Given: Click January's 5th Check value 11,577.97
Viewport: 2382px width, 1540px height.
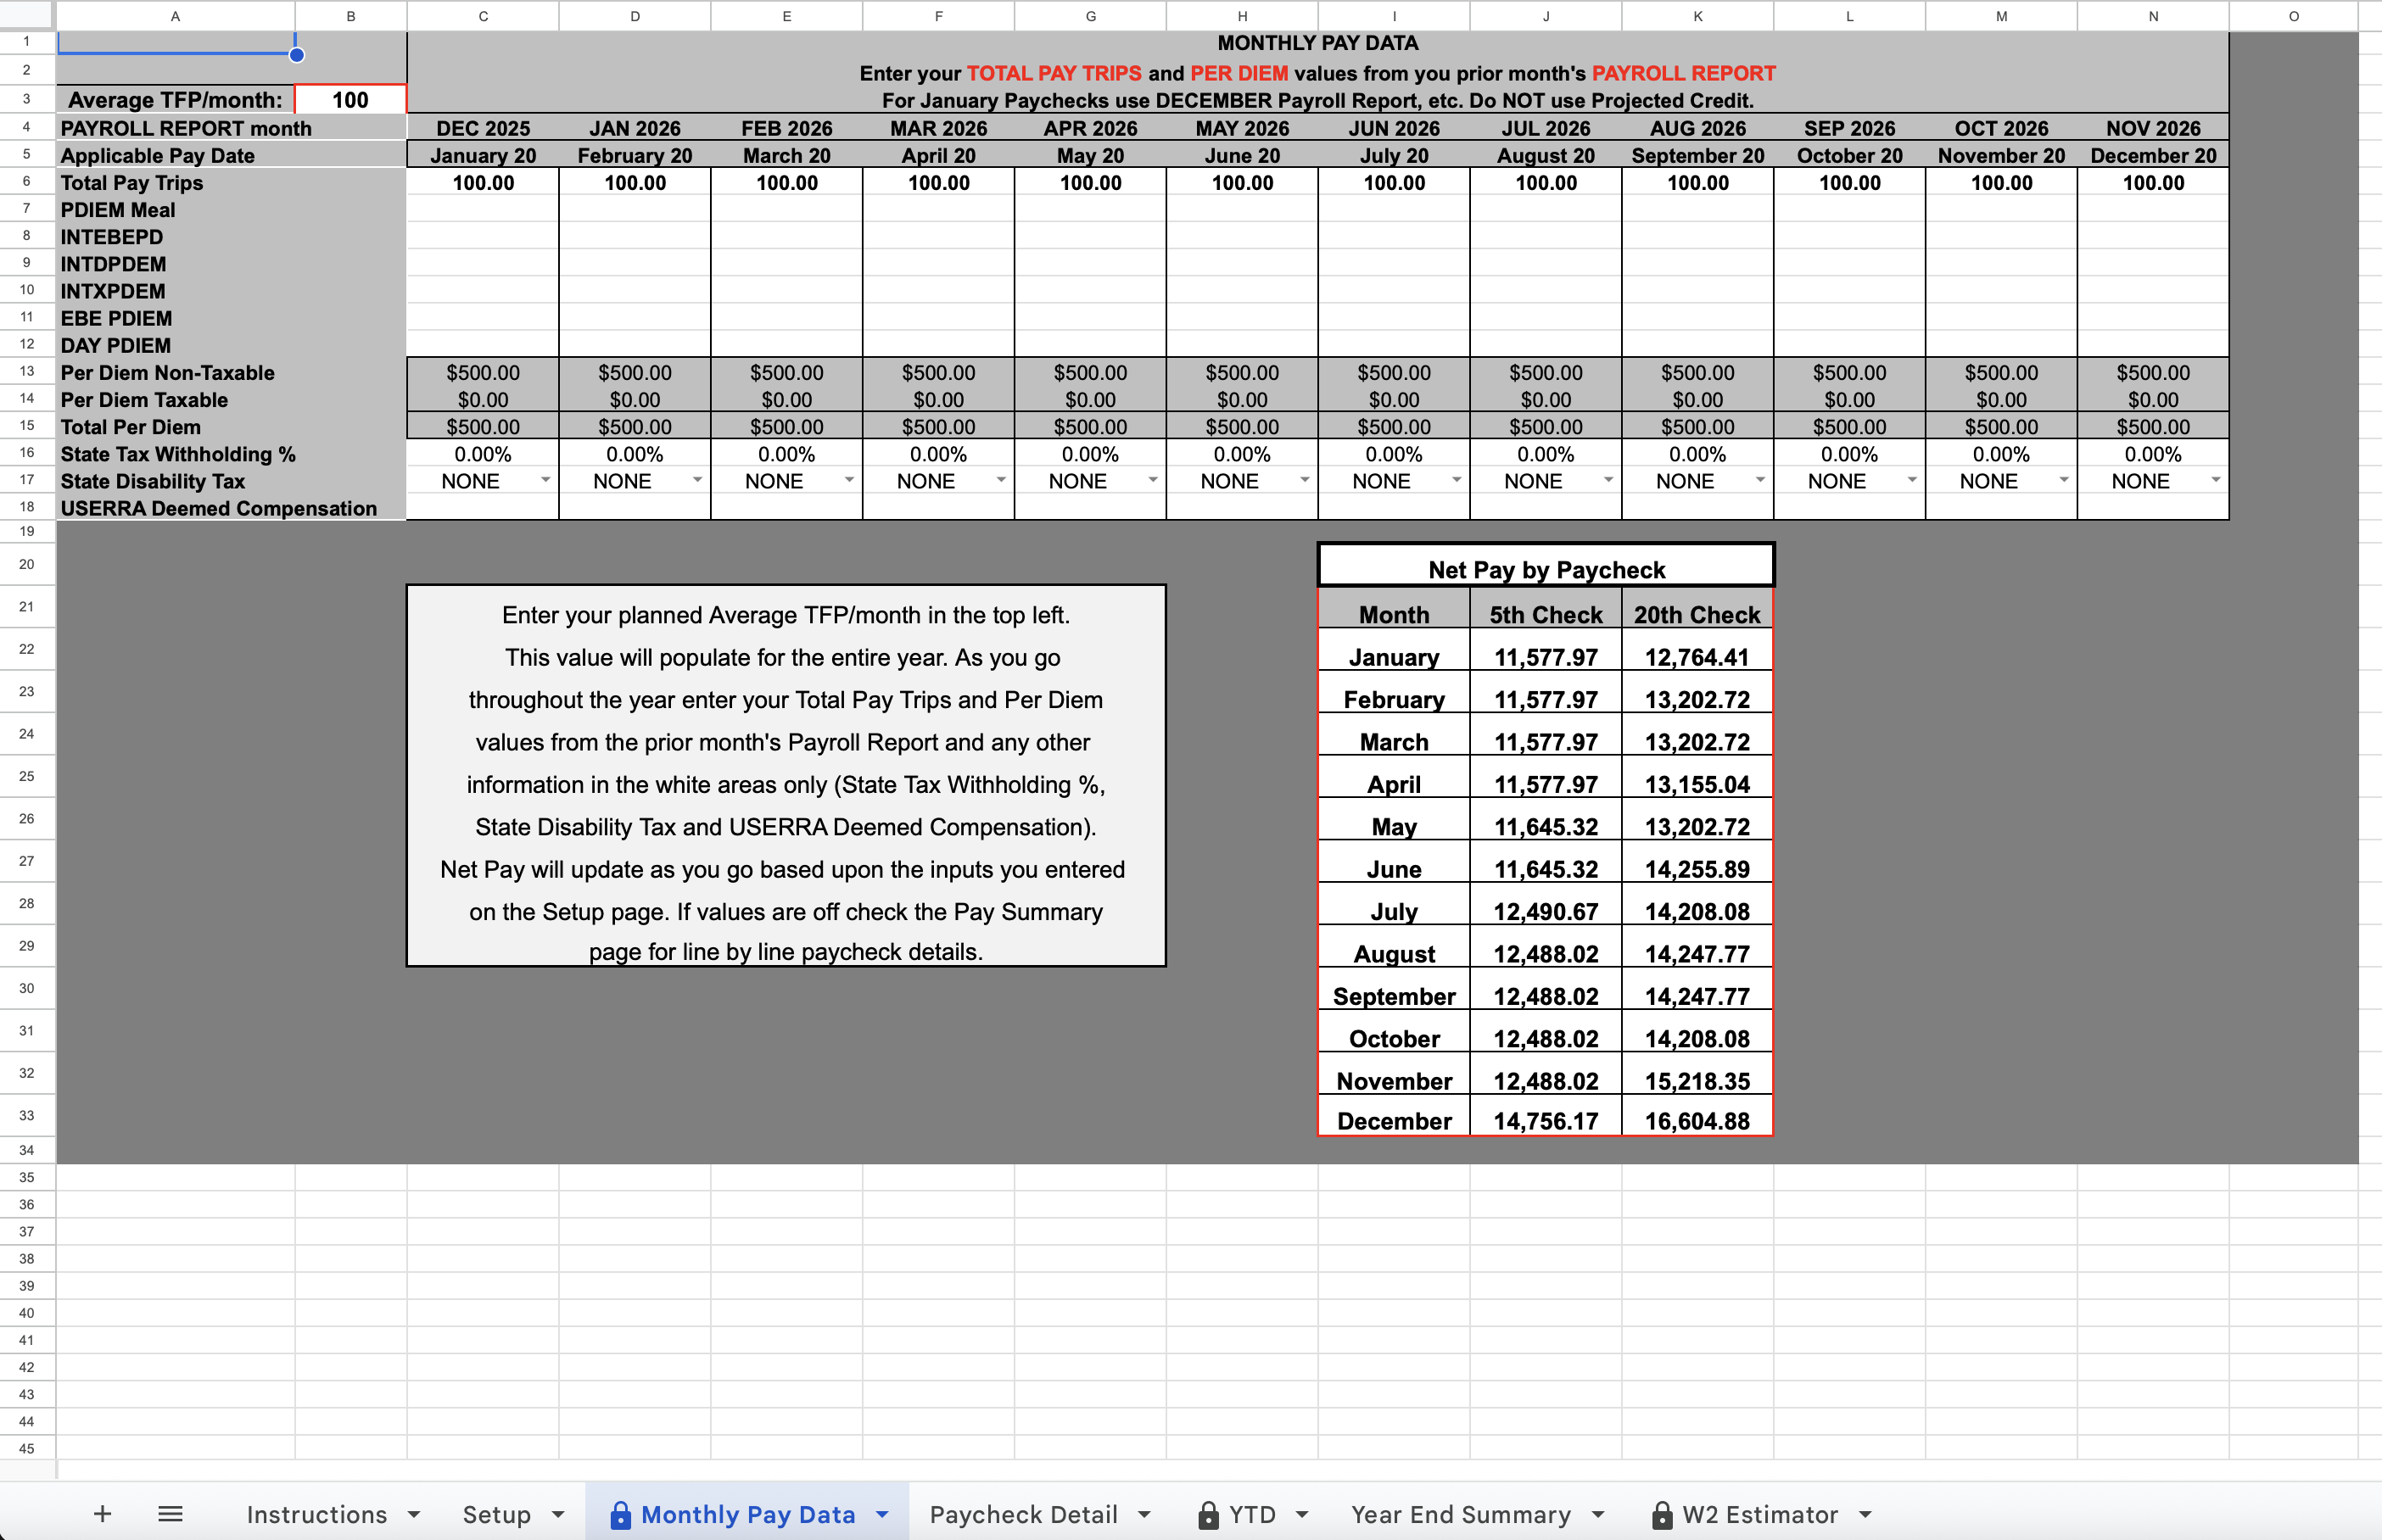Looking at the screenshot, I should pyautogui.click(x=1545, y=657).
